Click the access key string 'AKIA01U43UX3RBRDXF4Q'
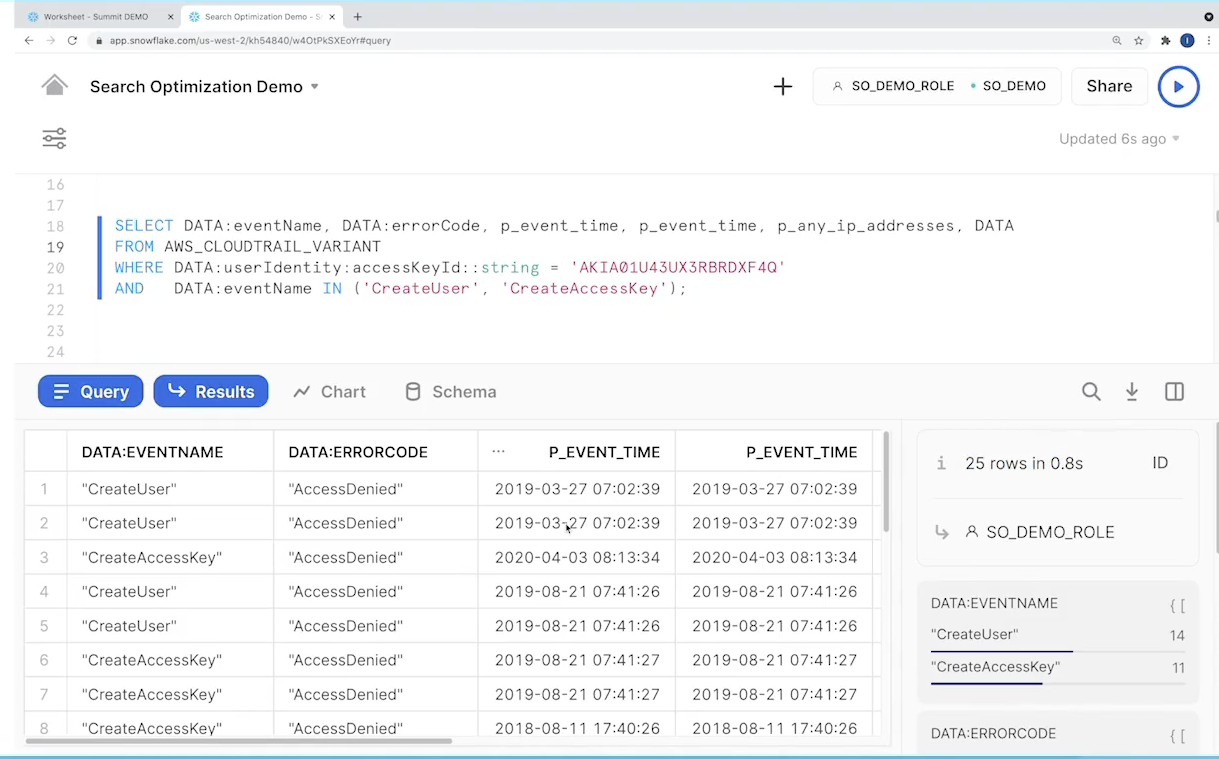 [x=678, y=268]
